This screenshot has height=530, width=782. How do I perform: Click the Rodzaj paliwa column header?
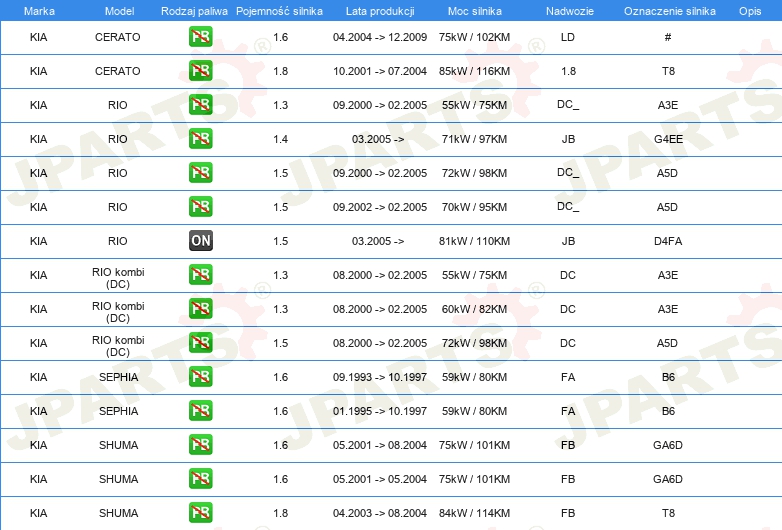point(194,11)
